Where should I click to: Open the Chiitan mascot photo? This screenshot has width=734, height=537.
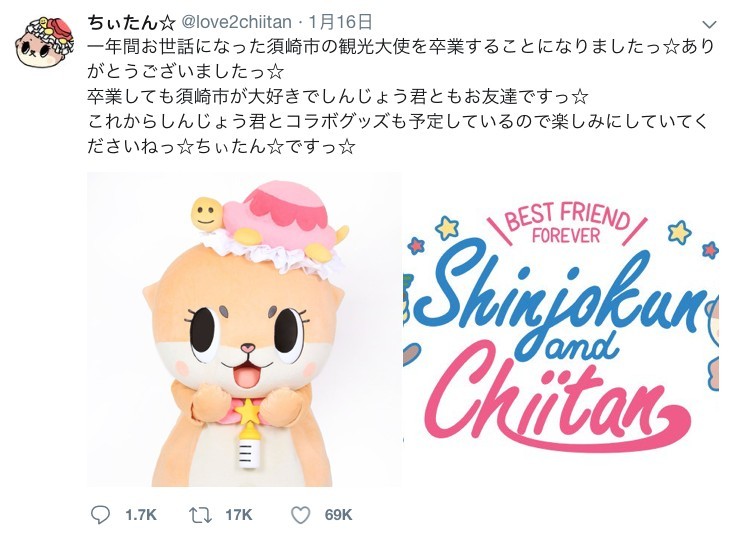244,330
